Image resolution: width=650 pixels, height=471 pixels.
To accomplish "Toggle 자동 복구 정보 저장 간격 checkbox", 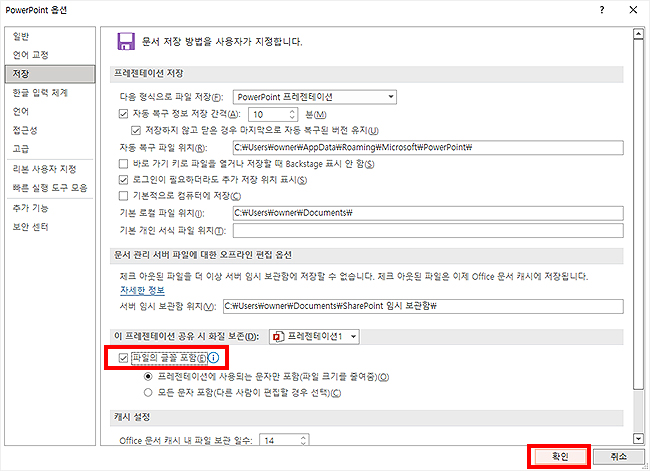I will pyautogui.click(x=123, y=114).
